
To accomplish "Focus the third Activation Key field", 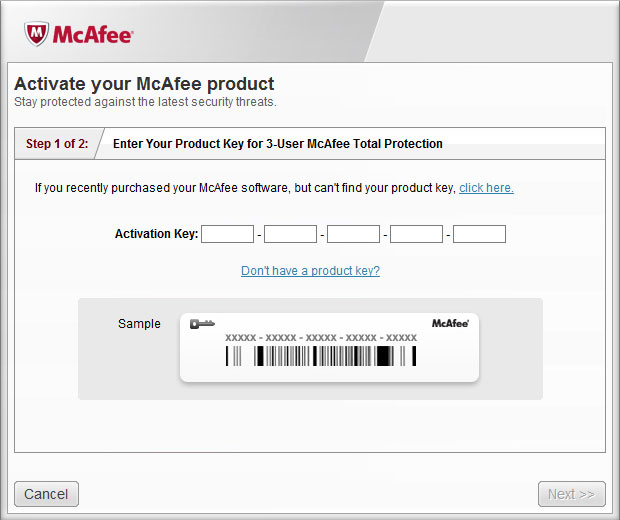I will tap(353, 234).
